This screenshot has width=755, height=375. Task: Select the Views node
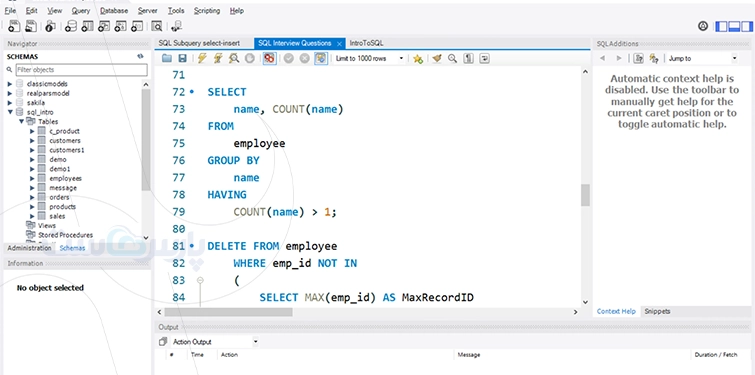coord(47,225)
